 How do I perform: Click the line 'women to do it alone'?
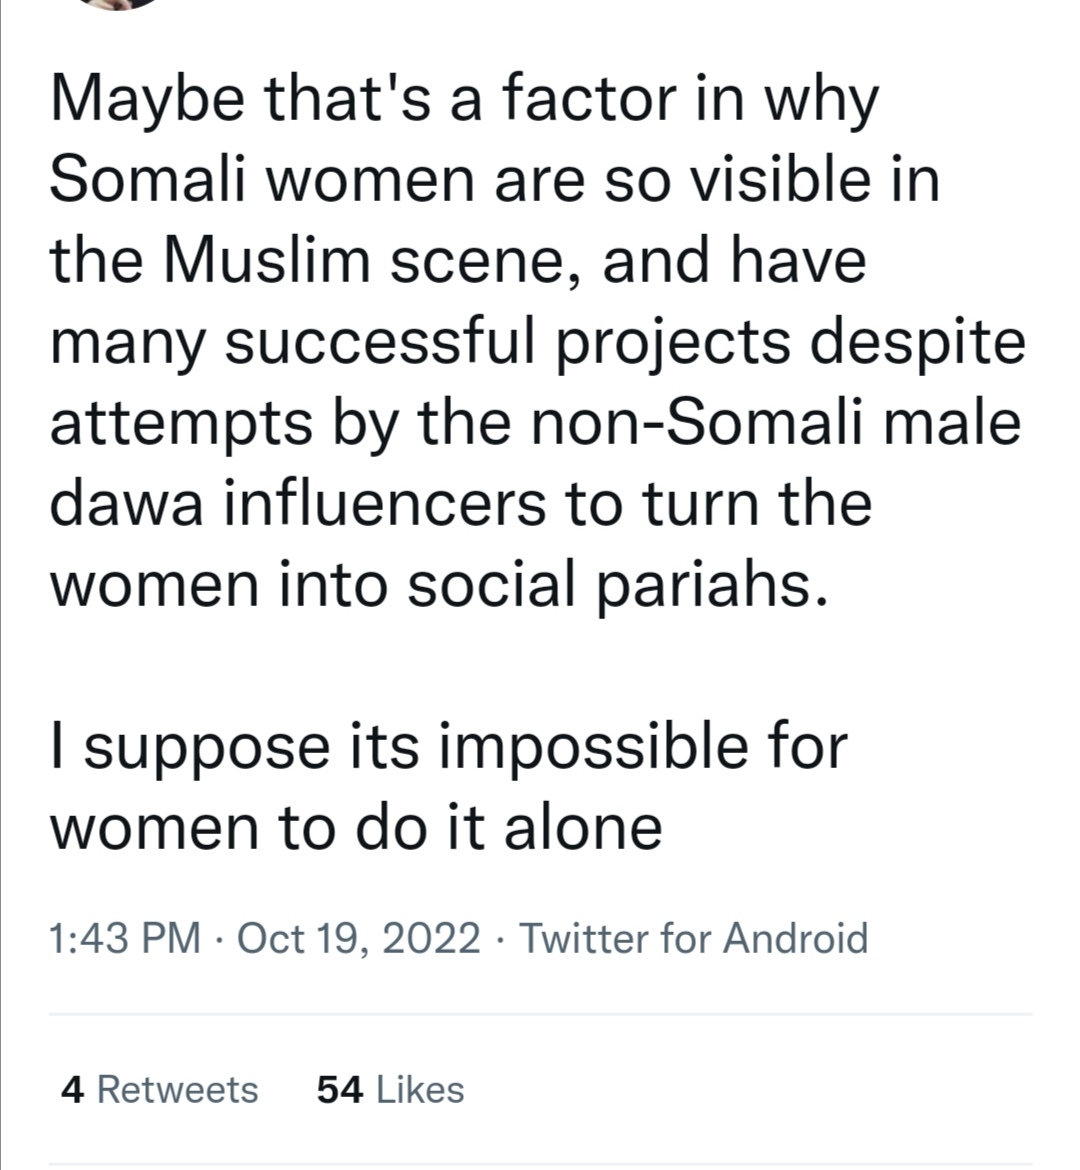click(356, 828)
